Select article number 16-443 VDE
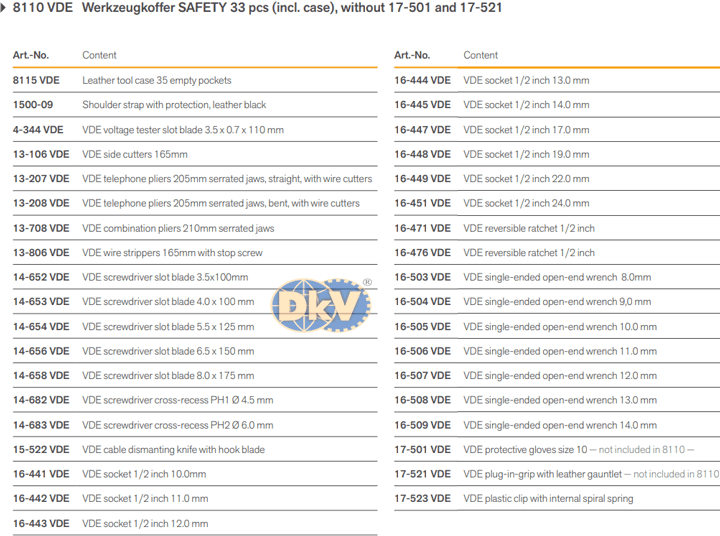Screen dimensions: 720x536 pyautogui.click(x=41, y=523)
